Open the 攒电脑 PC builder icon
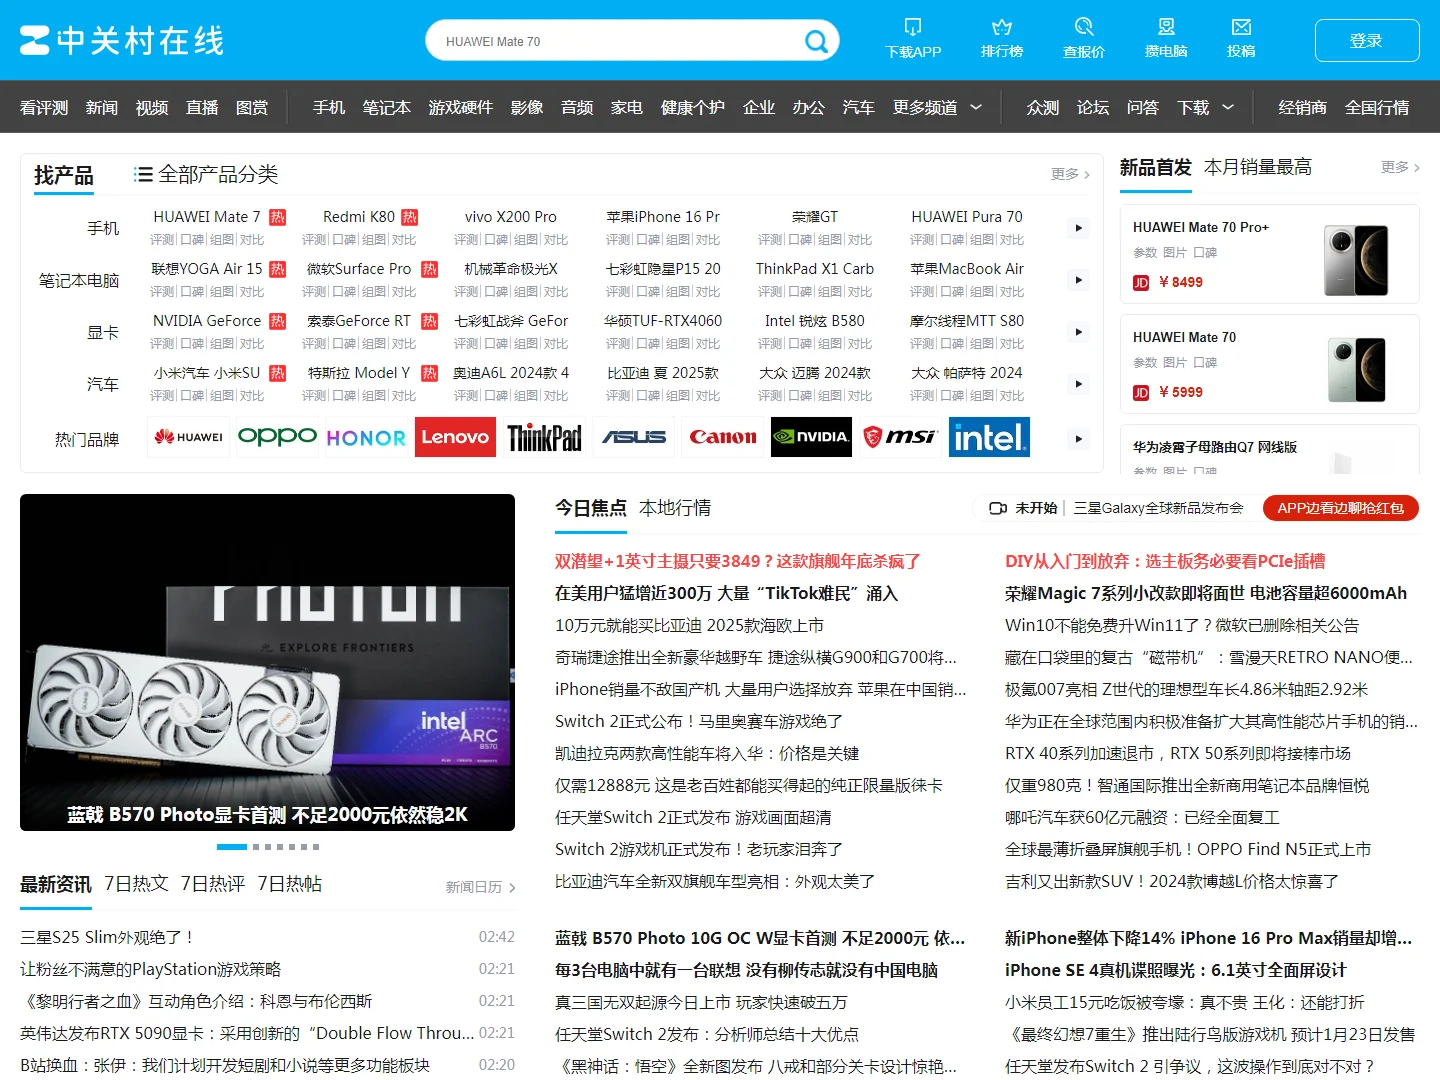1440x1080 pixels. (1166, 27)
